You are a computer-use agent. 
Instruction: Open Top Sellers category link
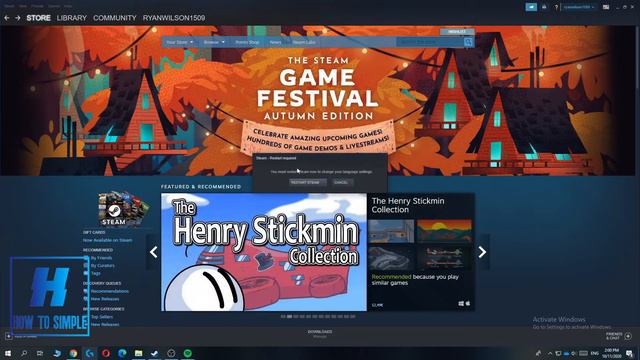(102, 317)
